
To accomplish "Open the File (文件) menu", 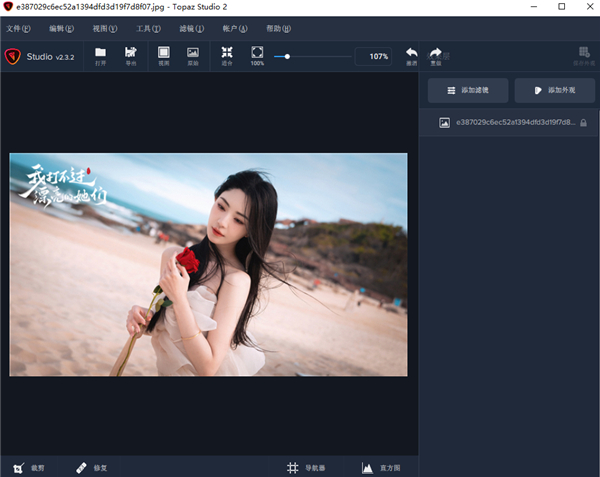I will pos(18,29).
